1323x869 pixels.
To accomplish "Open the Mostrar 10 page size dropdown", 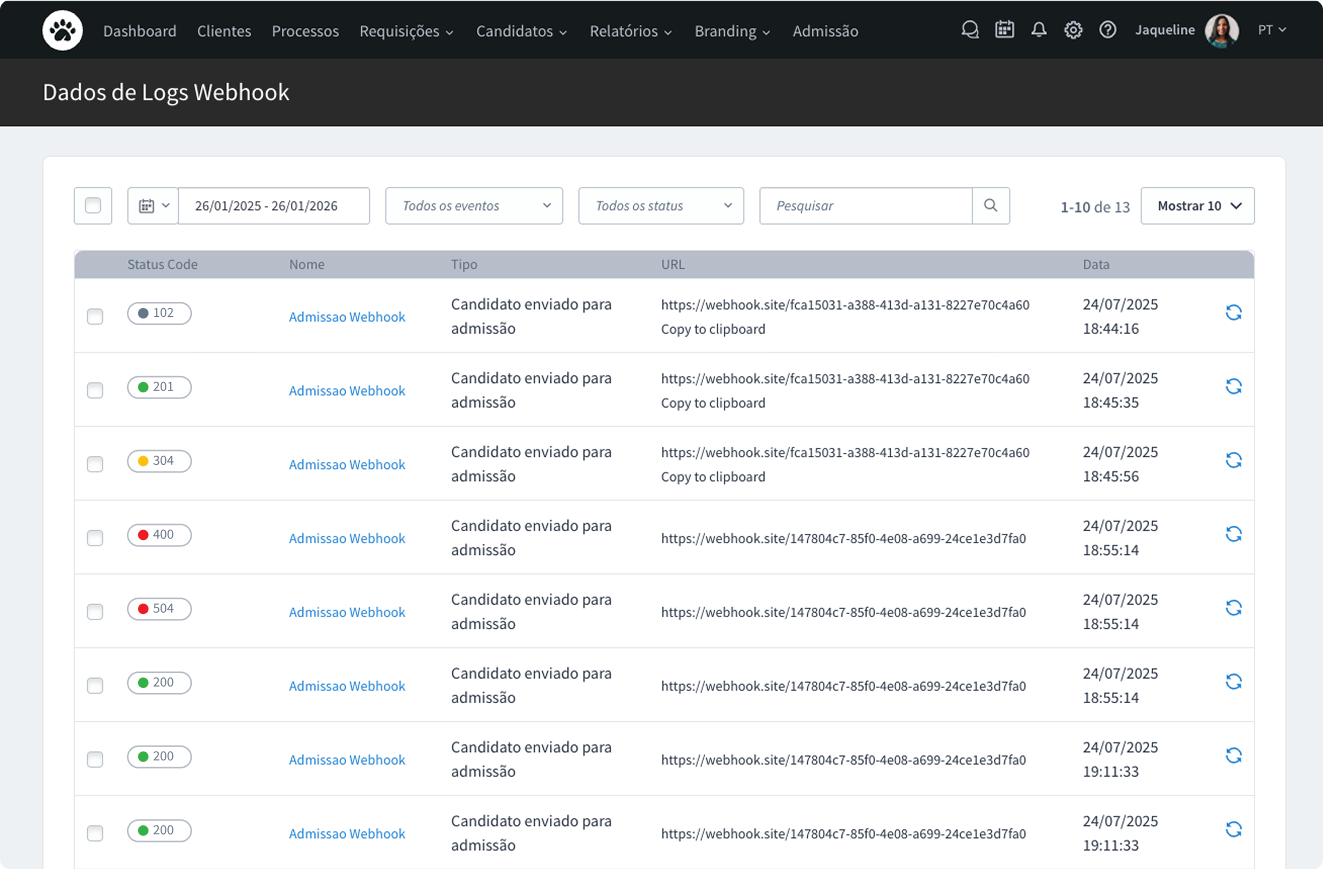I will click(1197, 206).
